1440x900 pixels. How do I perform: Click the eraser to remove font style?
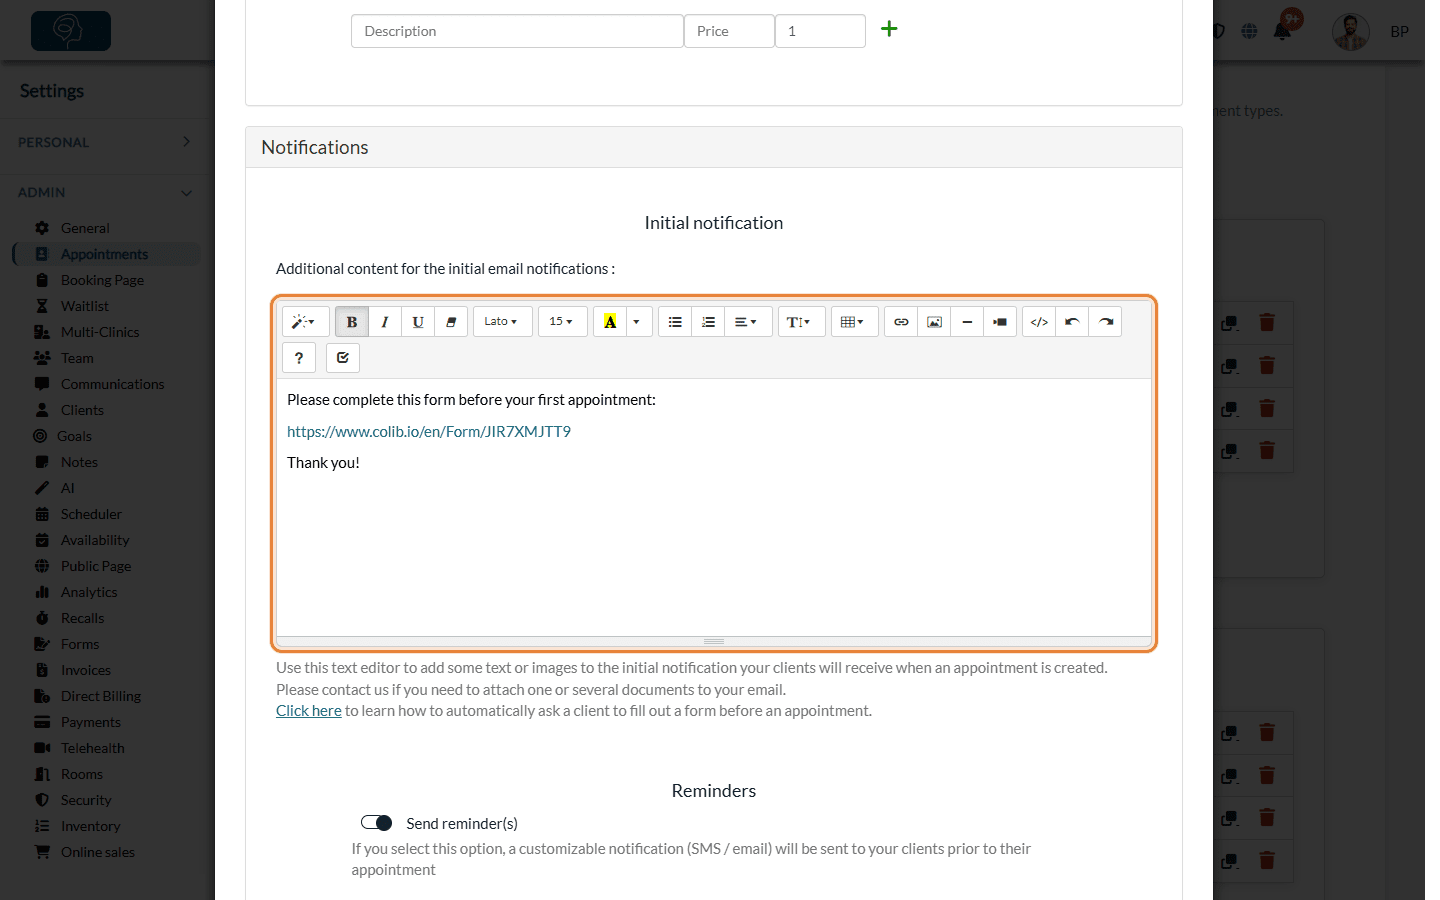pos(451,322)
